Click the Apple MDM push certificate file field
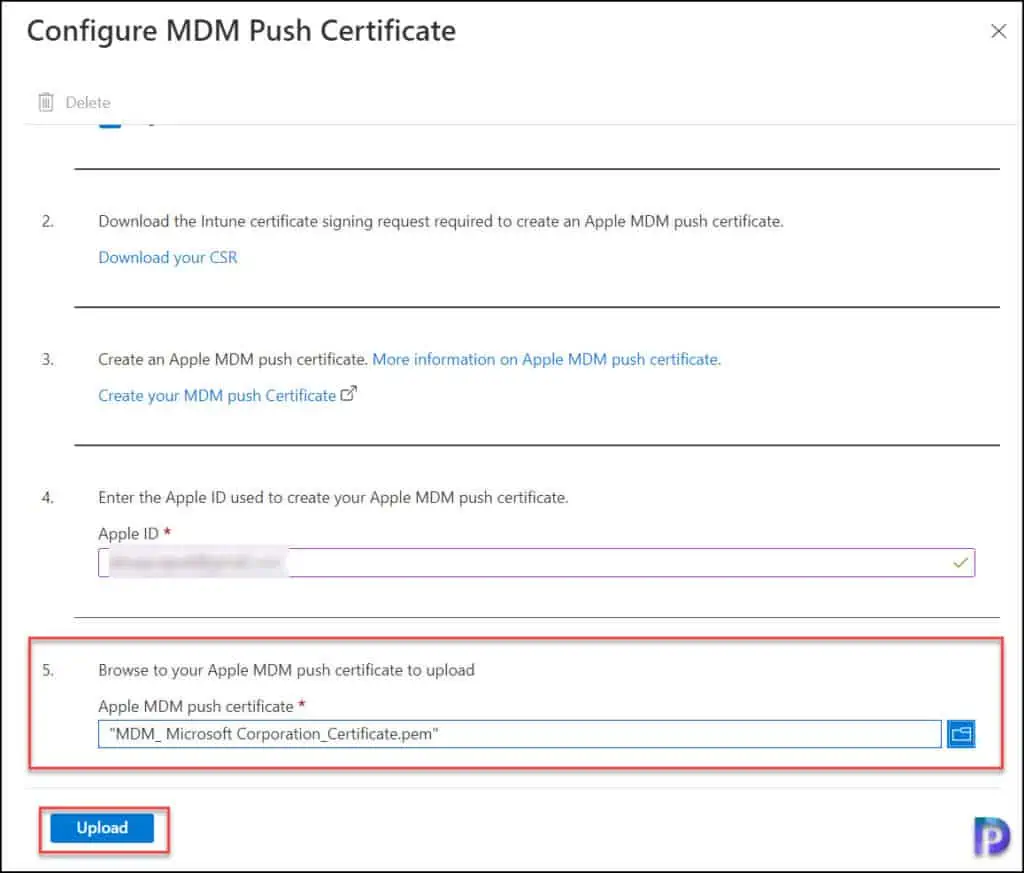1024x873 pixels. (519, 734)
